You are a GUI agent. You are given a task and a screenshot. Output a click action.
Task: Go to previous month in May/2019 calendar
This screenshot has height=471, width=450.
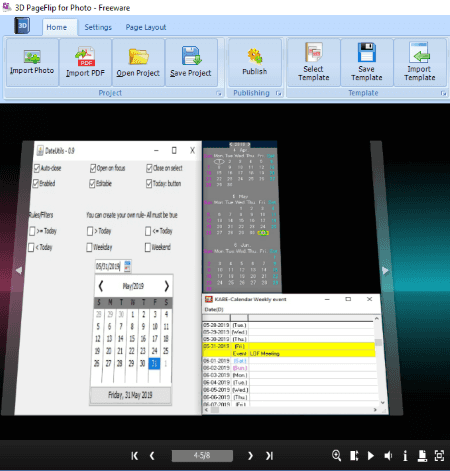101,286
